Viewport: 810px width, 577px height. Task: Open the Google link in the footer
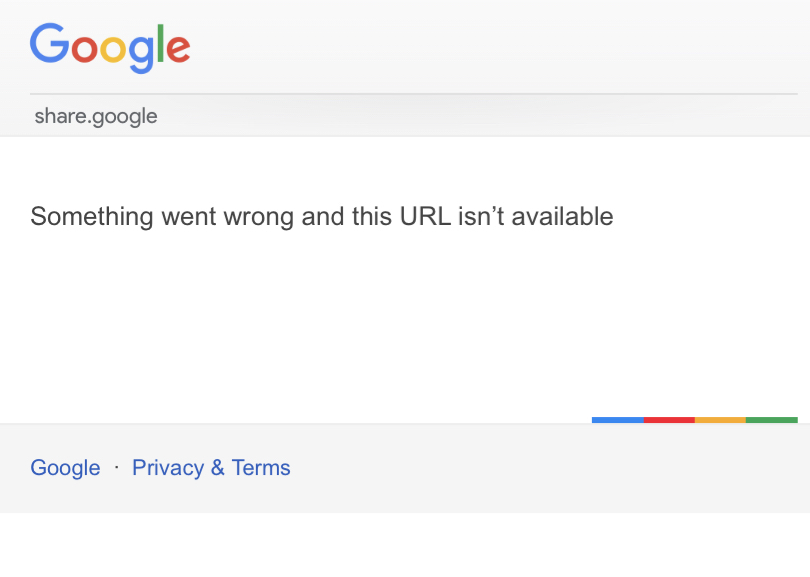pyautogui.click(x=65, y=468)
